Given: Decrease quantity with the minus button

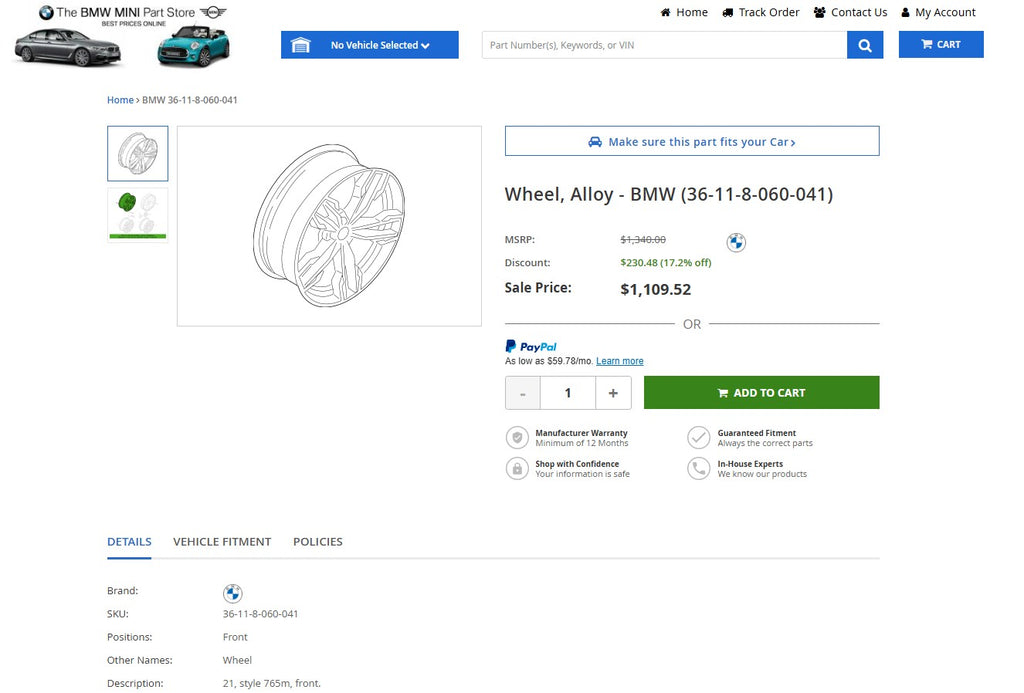Looking at the screenshot, I should pos(522,393).
